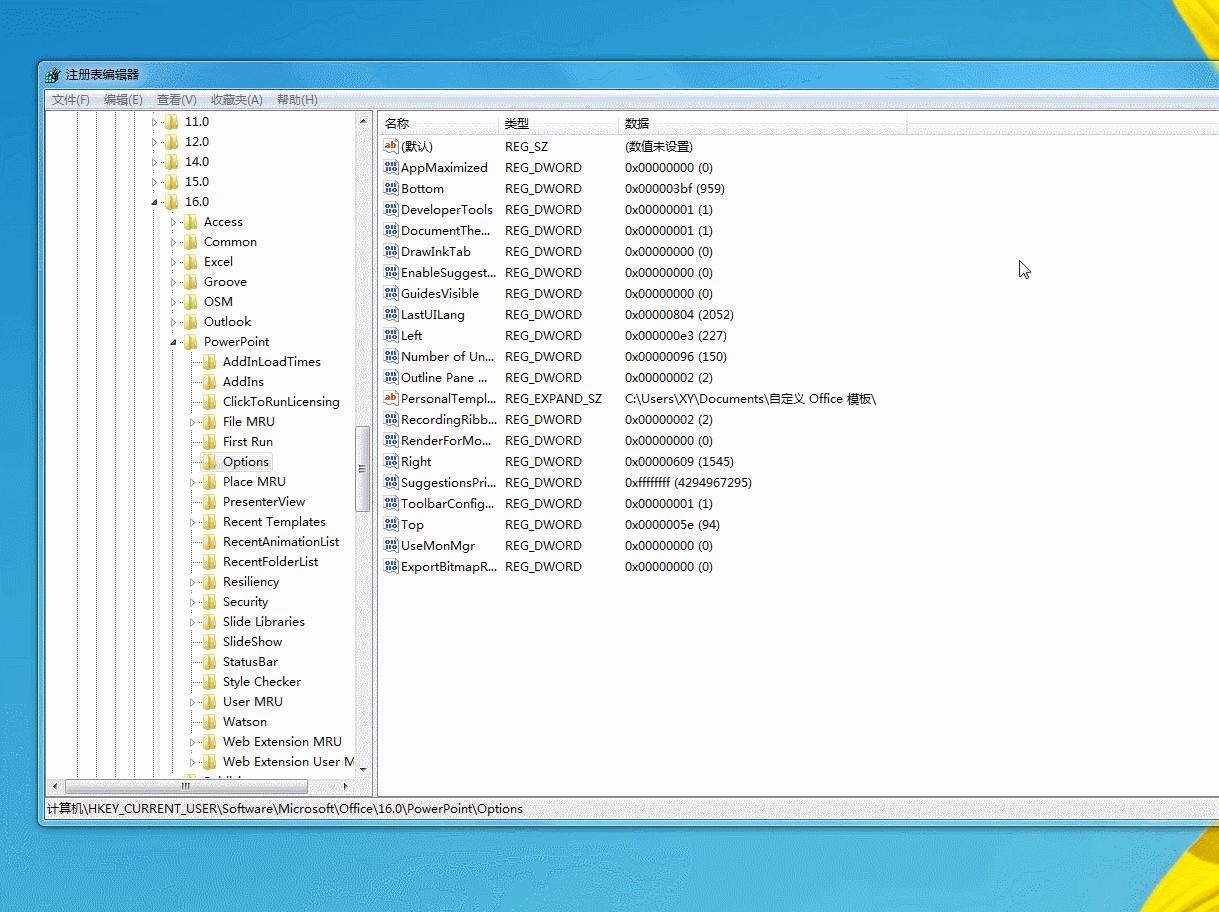
Task: Click the PowerPoint folder icon in tree
Action: [x=191, y=342]
